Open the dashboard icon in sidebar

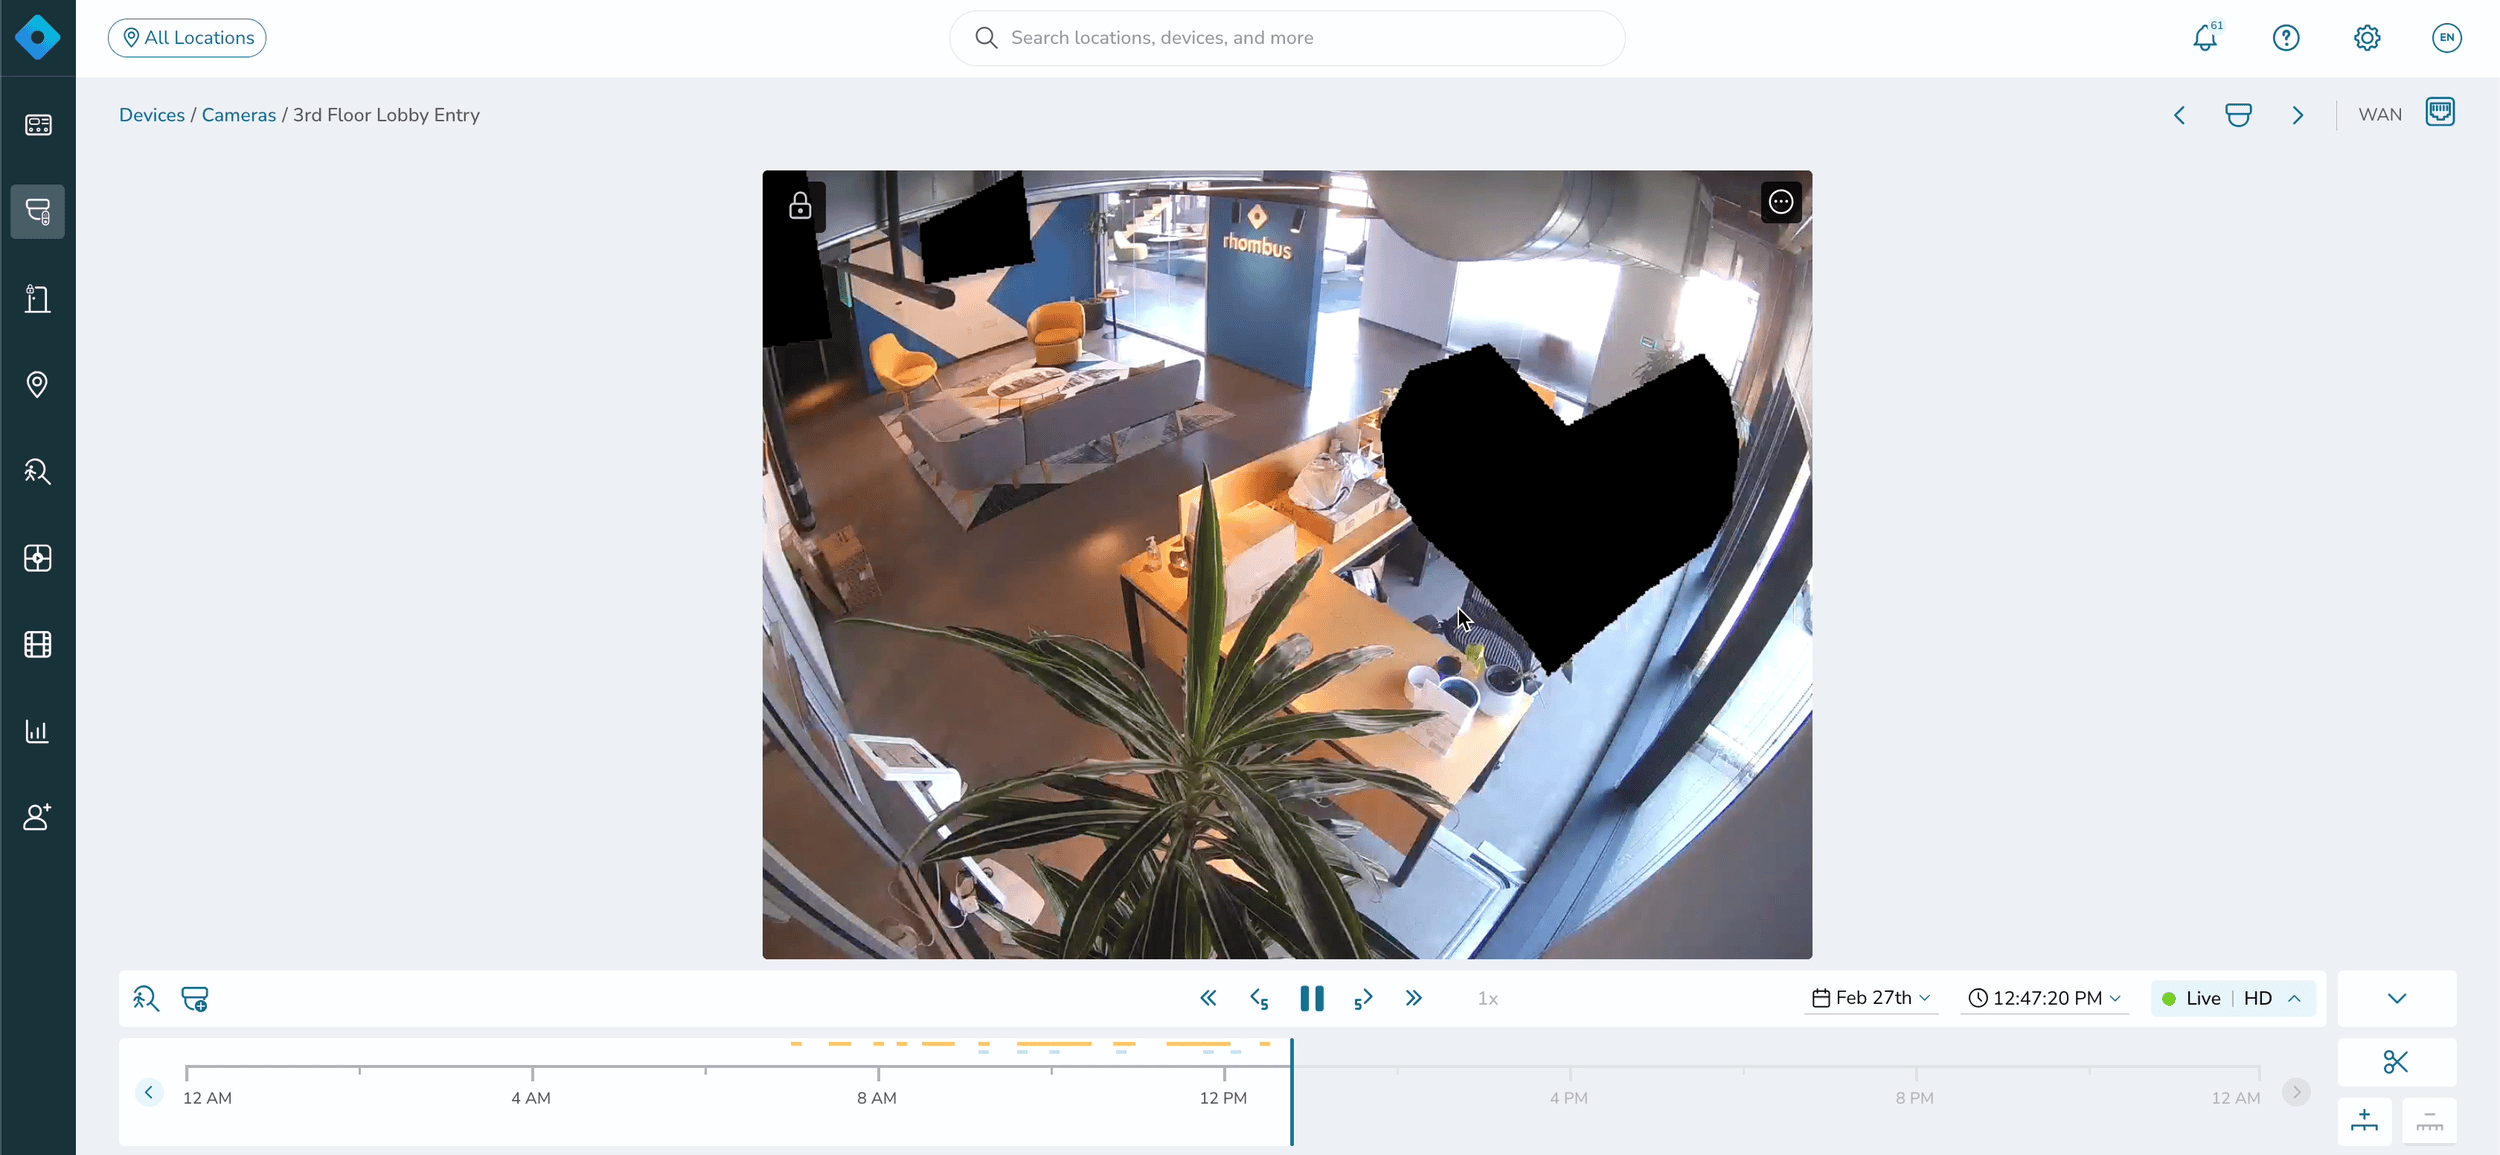coord(38,125)
